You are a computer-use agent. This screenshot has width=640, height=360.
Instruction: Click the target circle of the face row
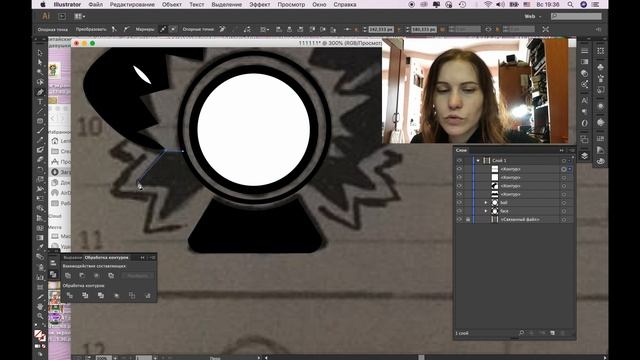tap(564, 211)
